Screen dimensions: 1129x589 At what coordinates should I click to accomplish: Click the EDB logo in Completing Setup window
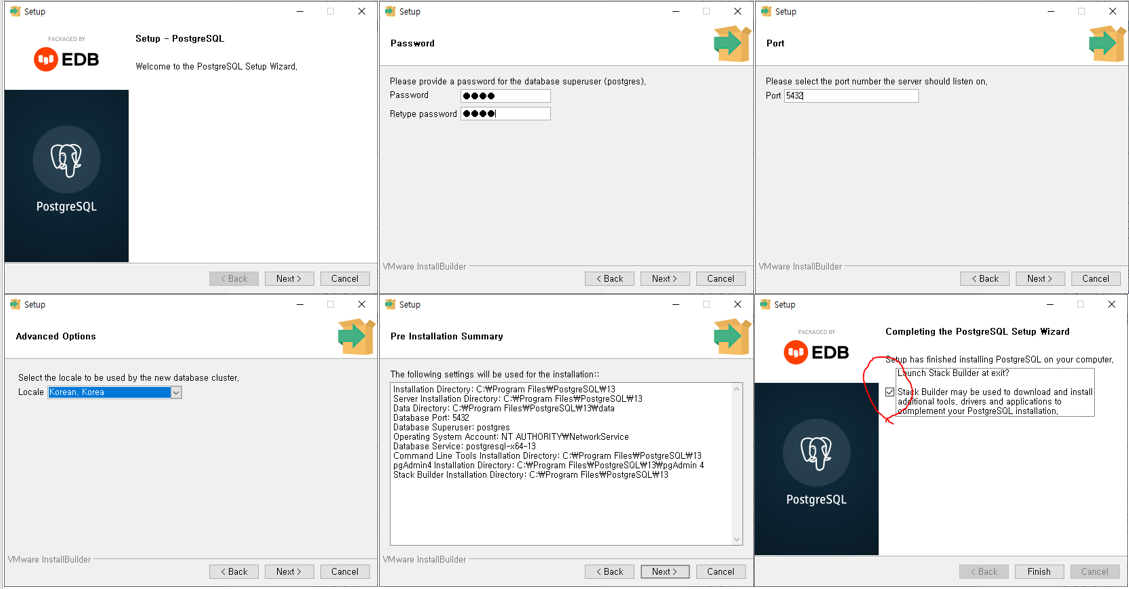coord(817,352)
